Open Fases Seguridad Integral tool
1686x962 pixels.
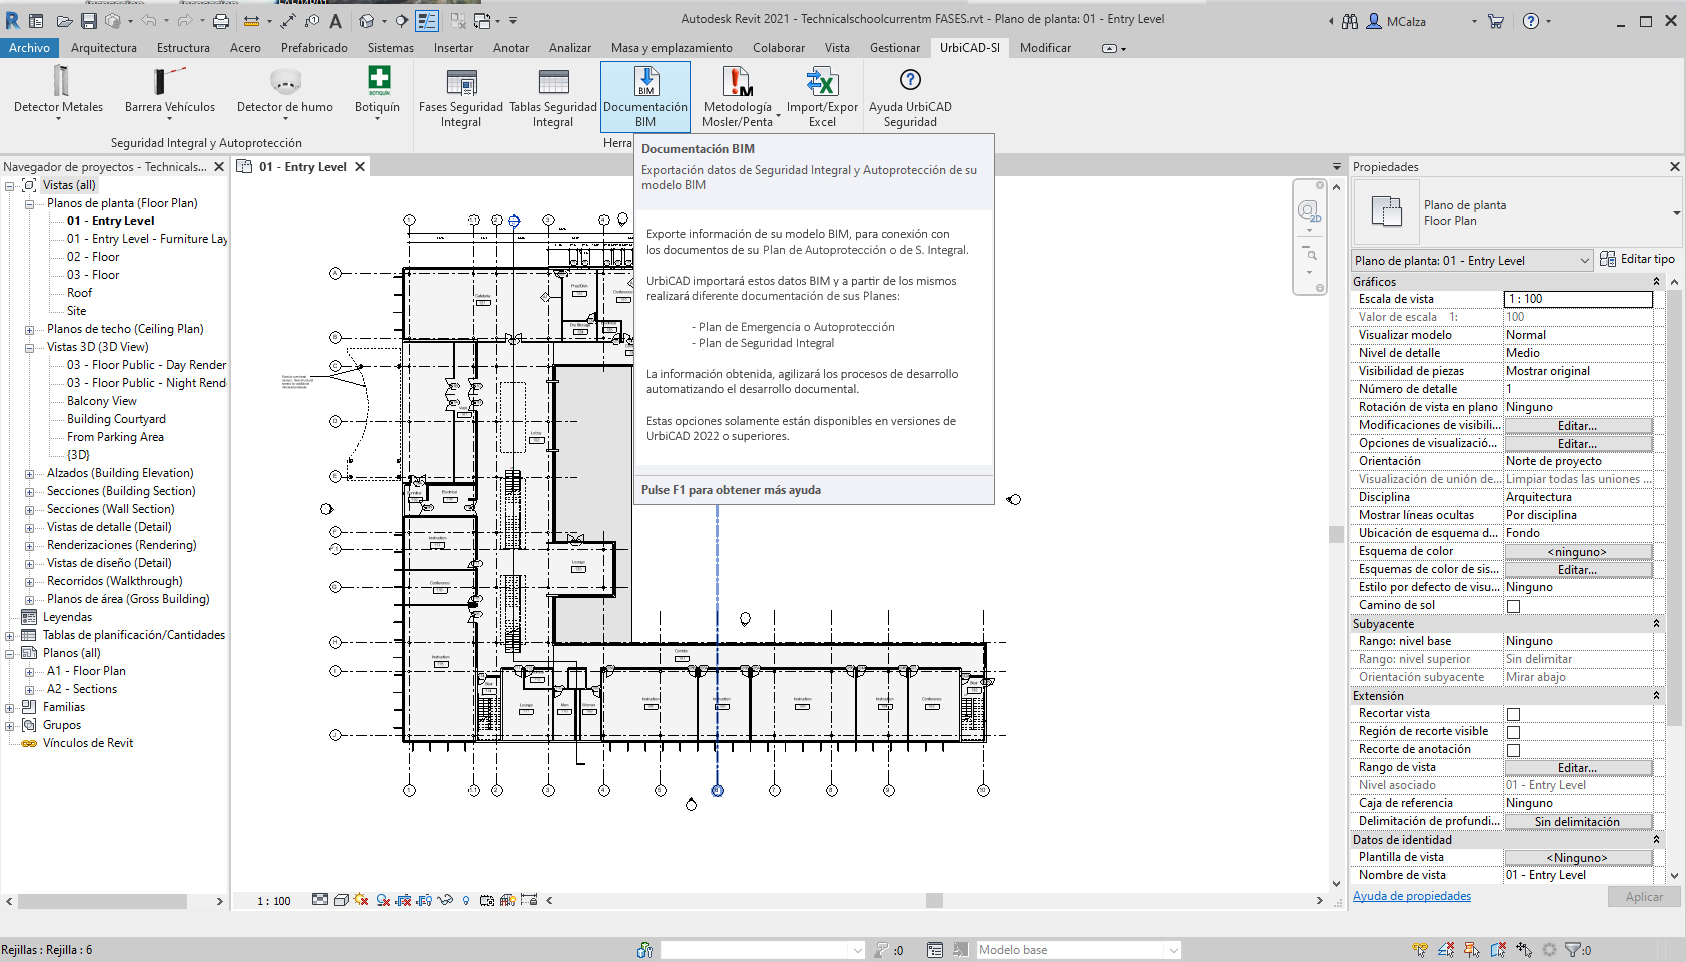(x=461, y=82)
